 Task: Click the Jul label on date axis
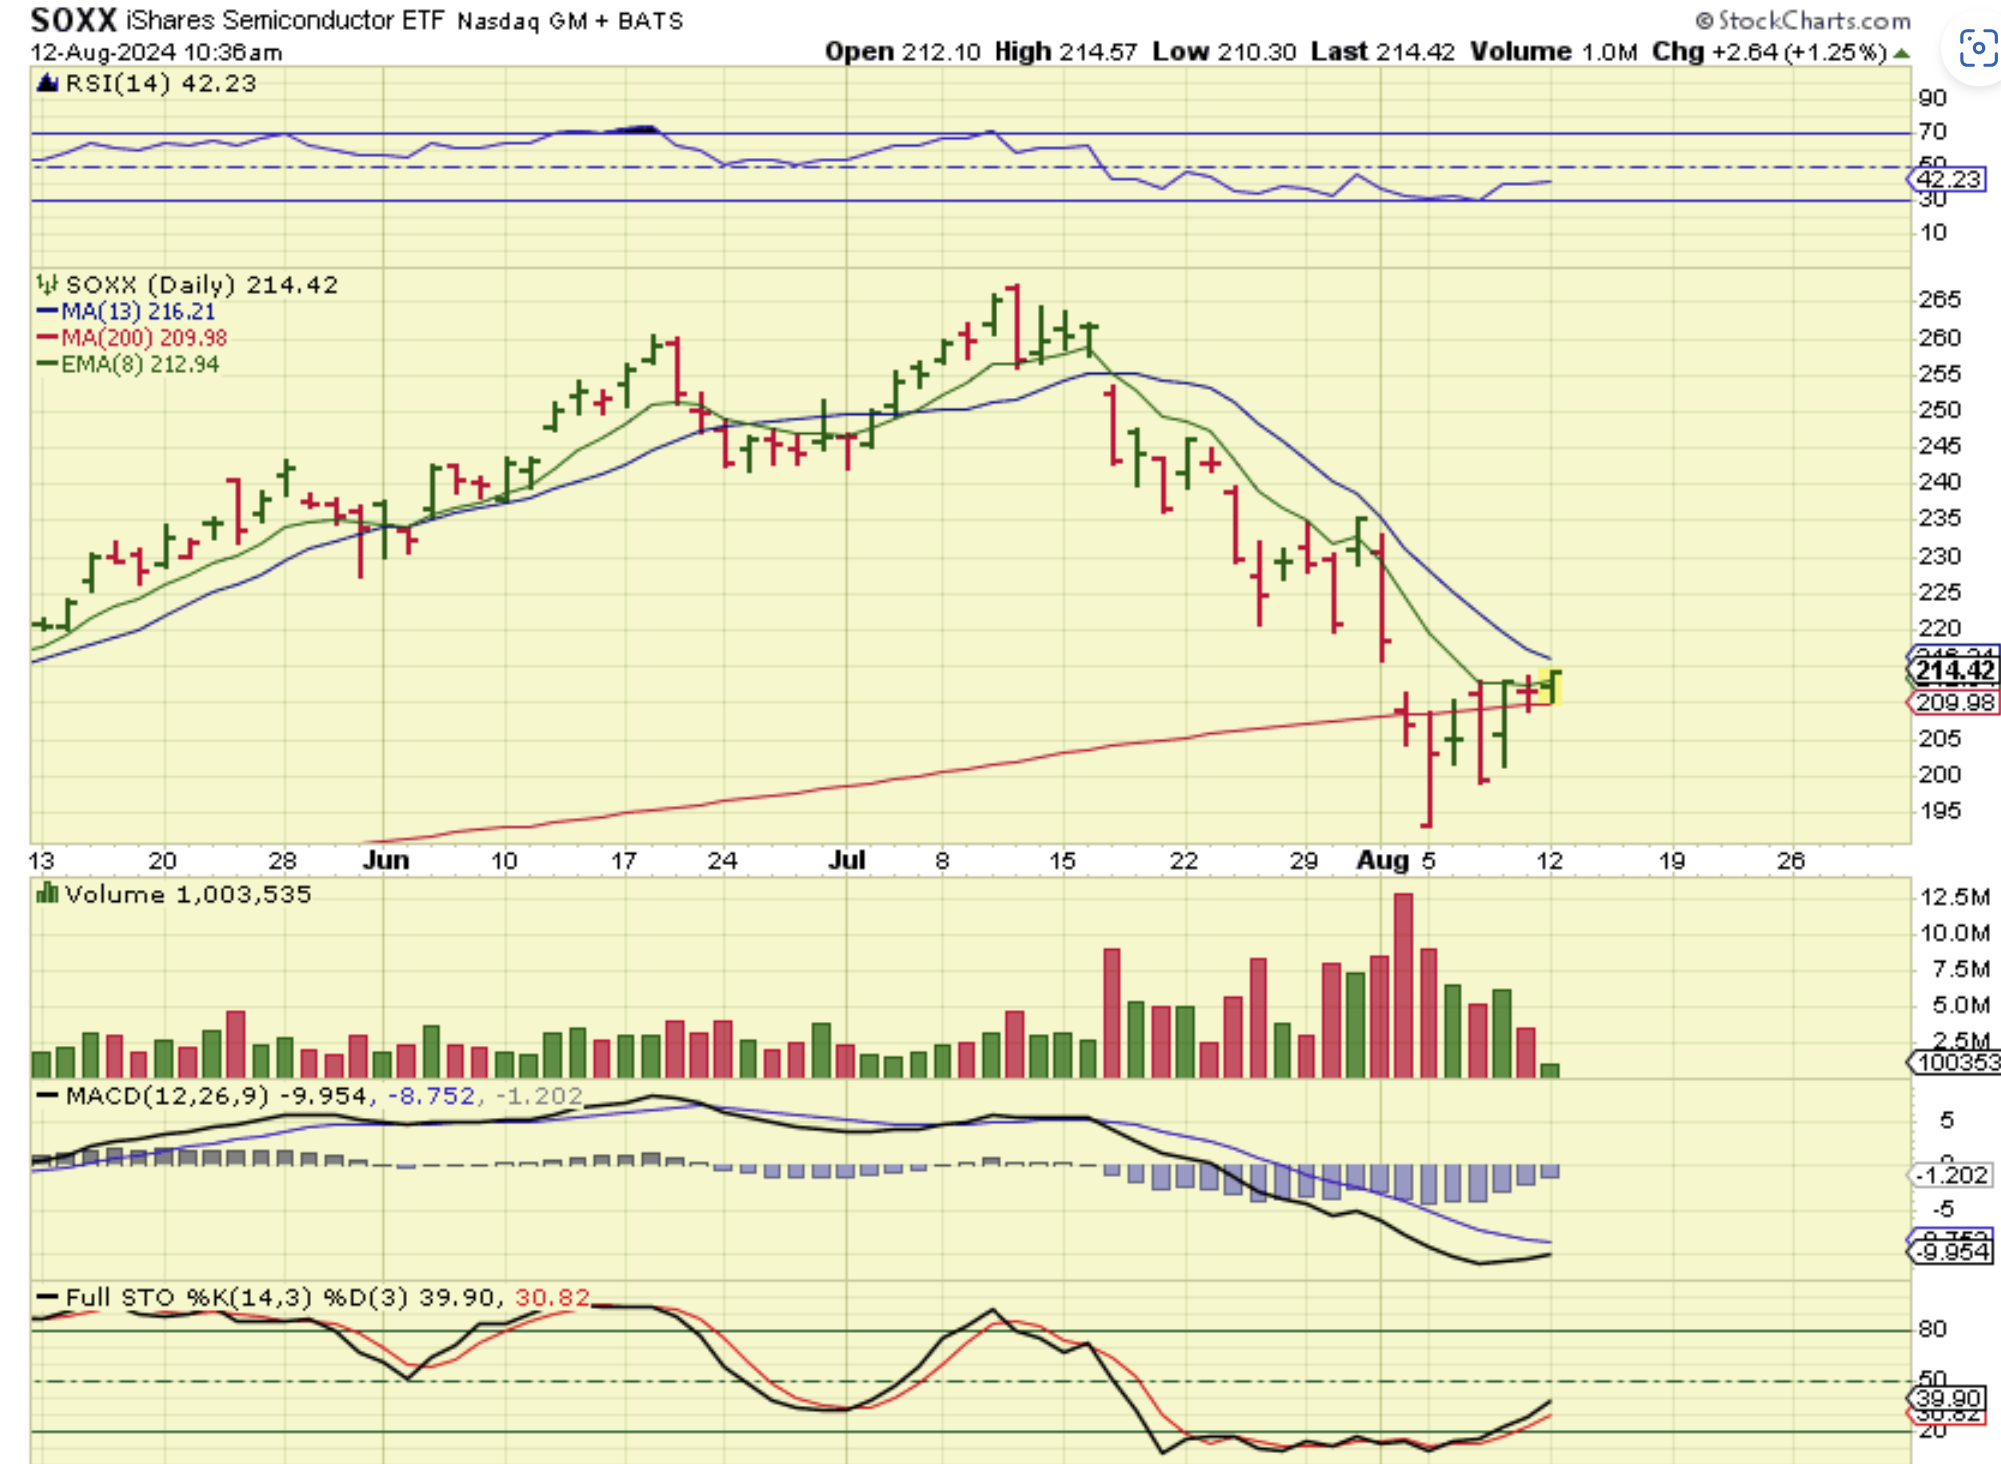tap(846, 861)
